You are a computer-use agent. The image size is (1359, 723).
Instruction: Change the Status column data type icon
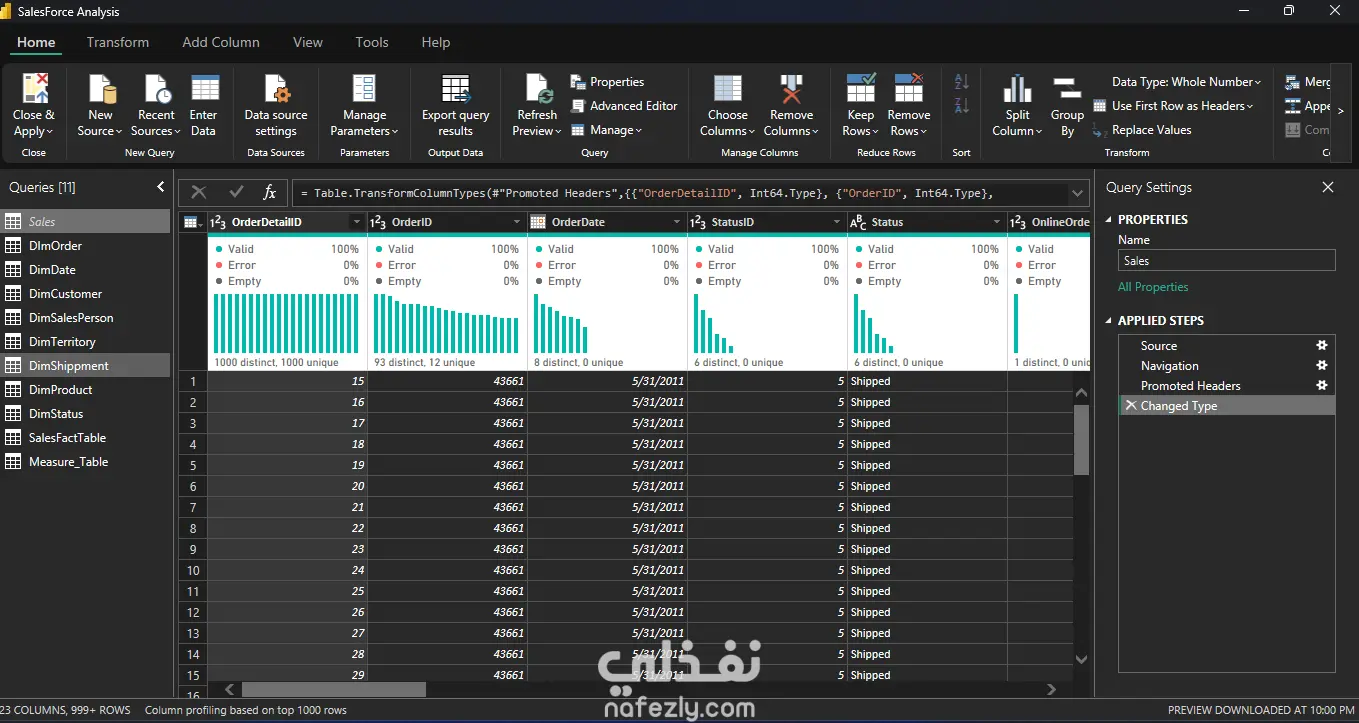pyautogui.click(x=857, y=222)
